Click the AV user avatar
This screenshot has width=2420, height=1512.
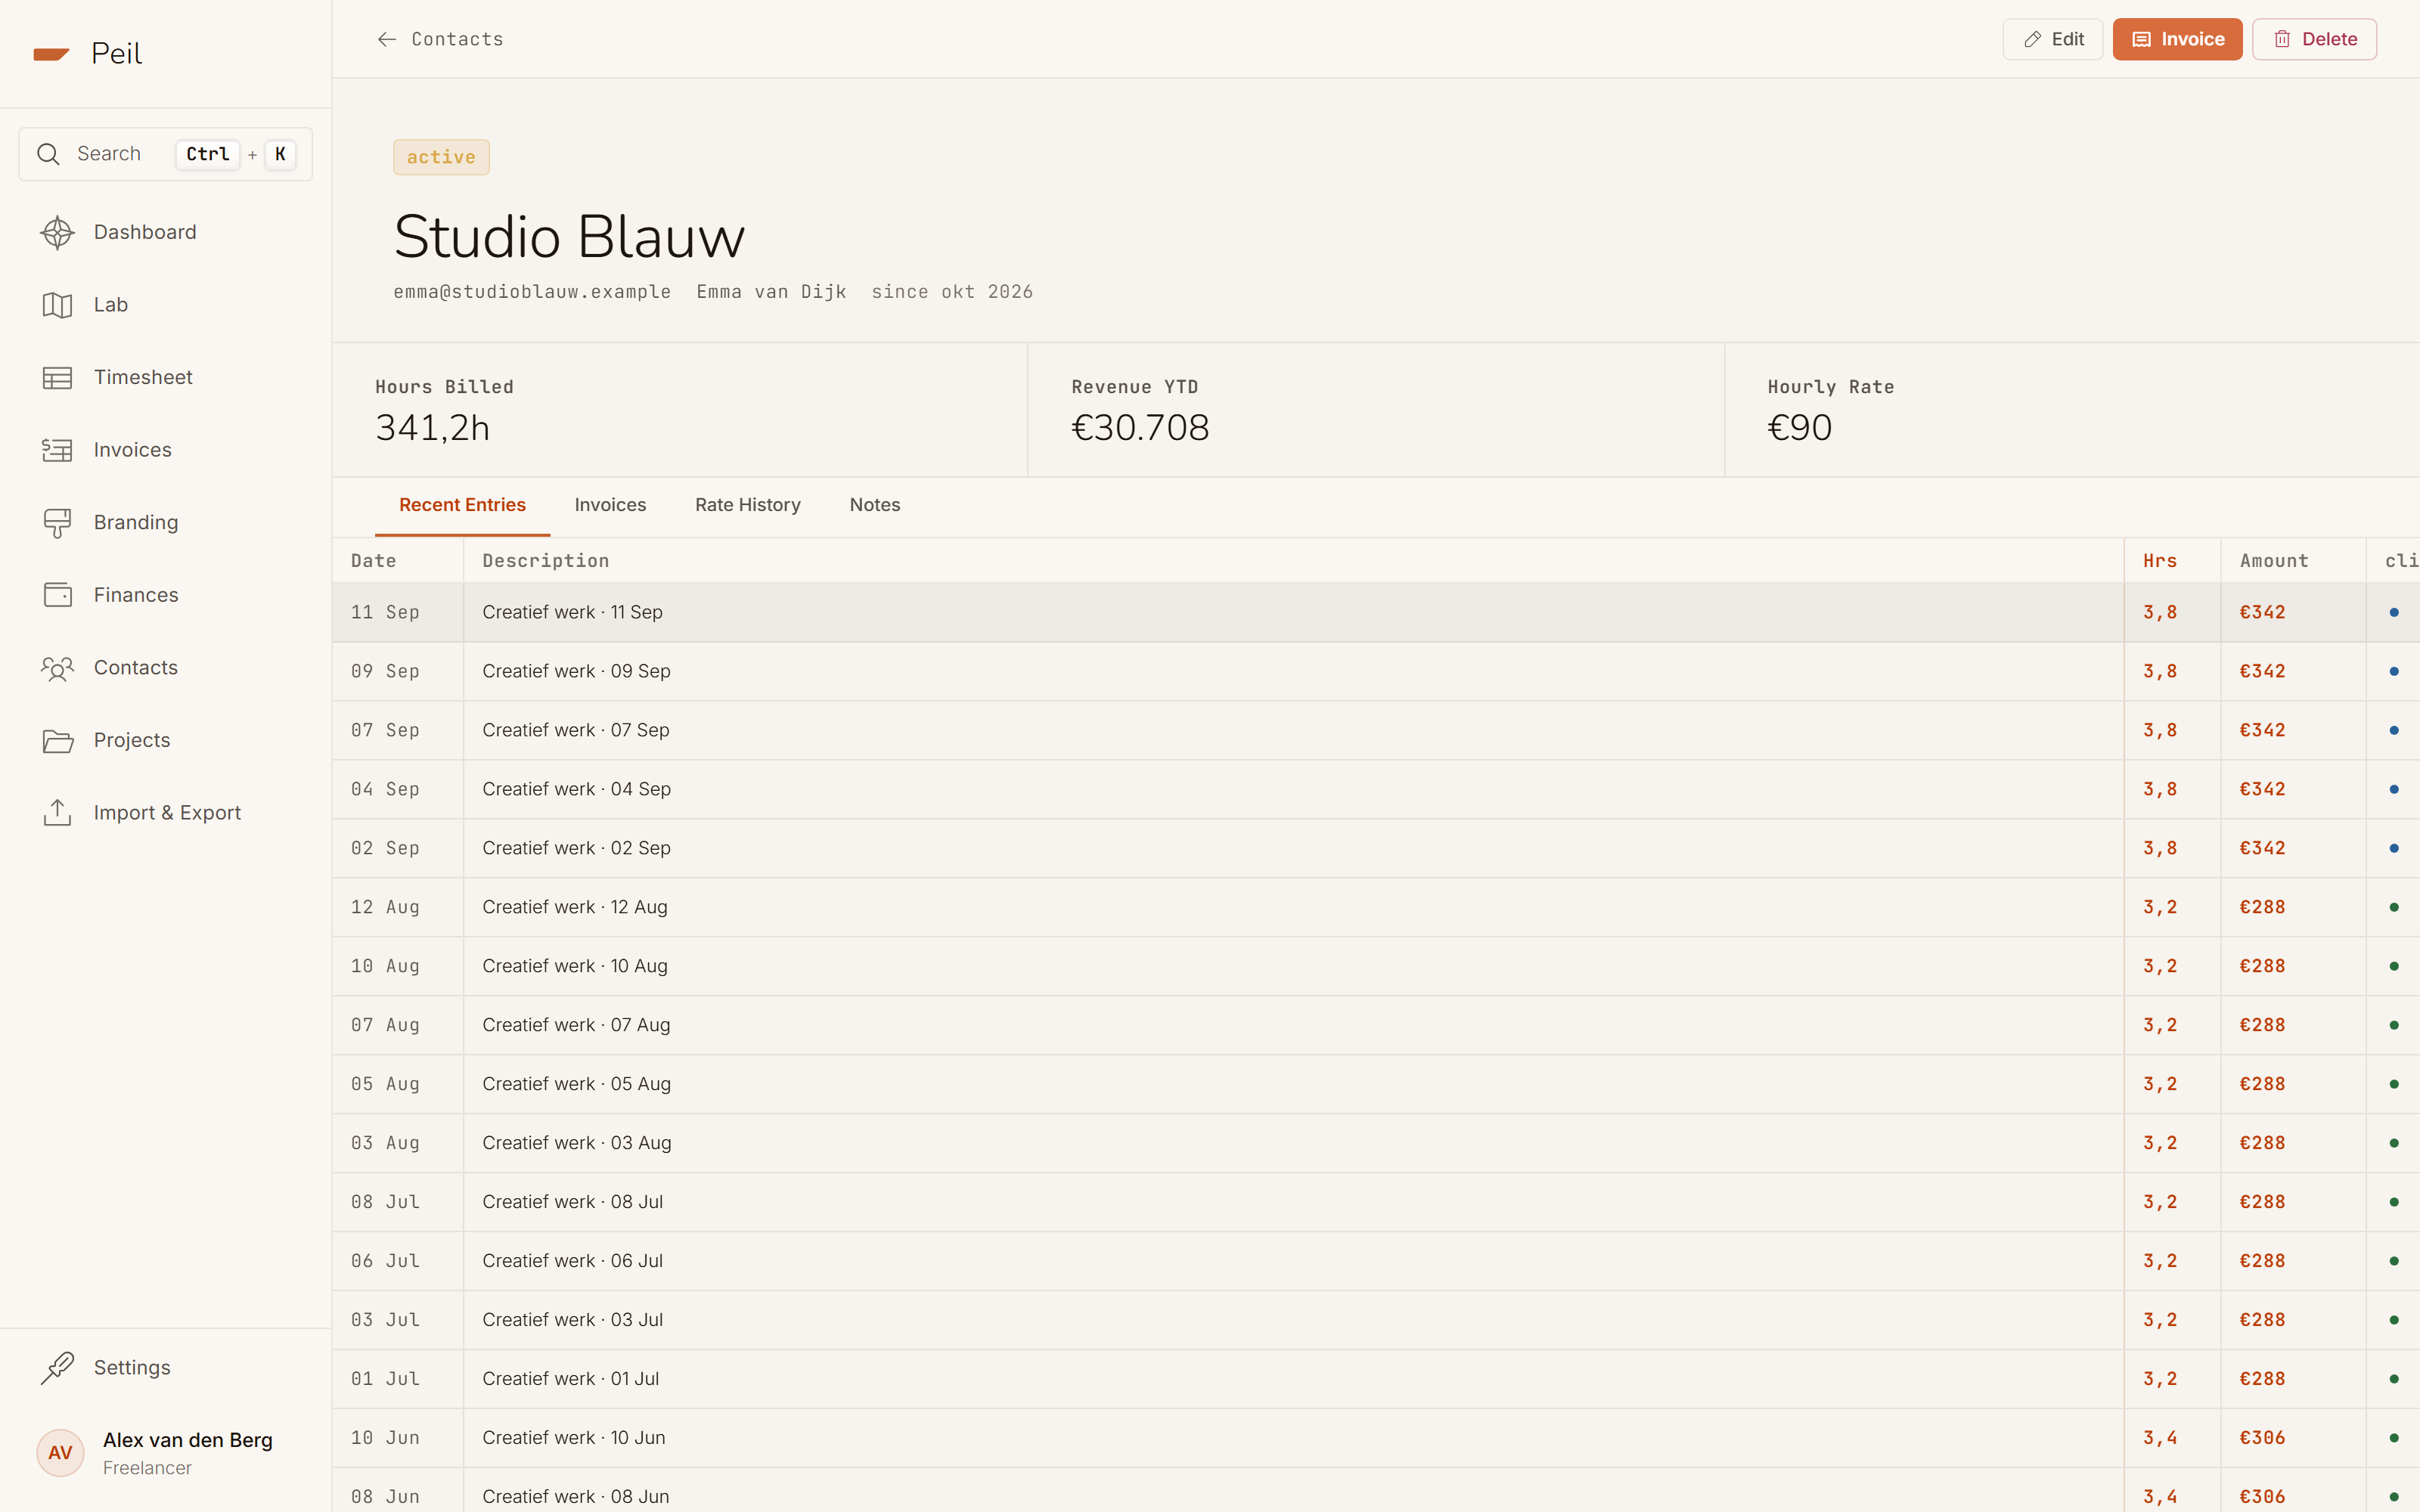pyautogui.click(x=60, y=1452)
